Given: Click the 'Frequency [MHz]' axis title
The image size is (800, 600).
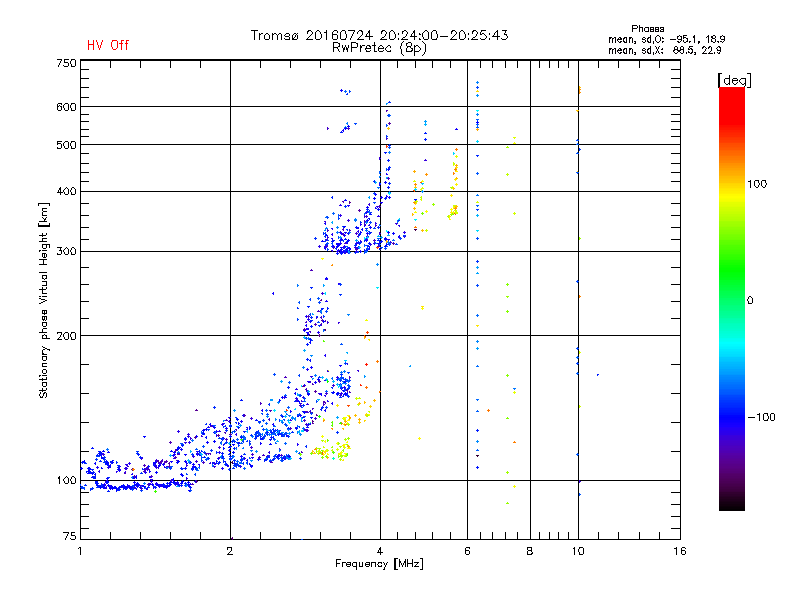Looking at the screenshot, I should (x=379, y=564).
